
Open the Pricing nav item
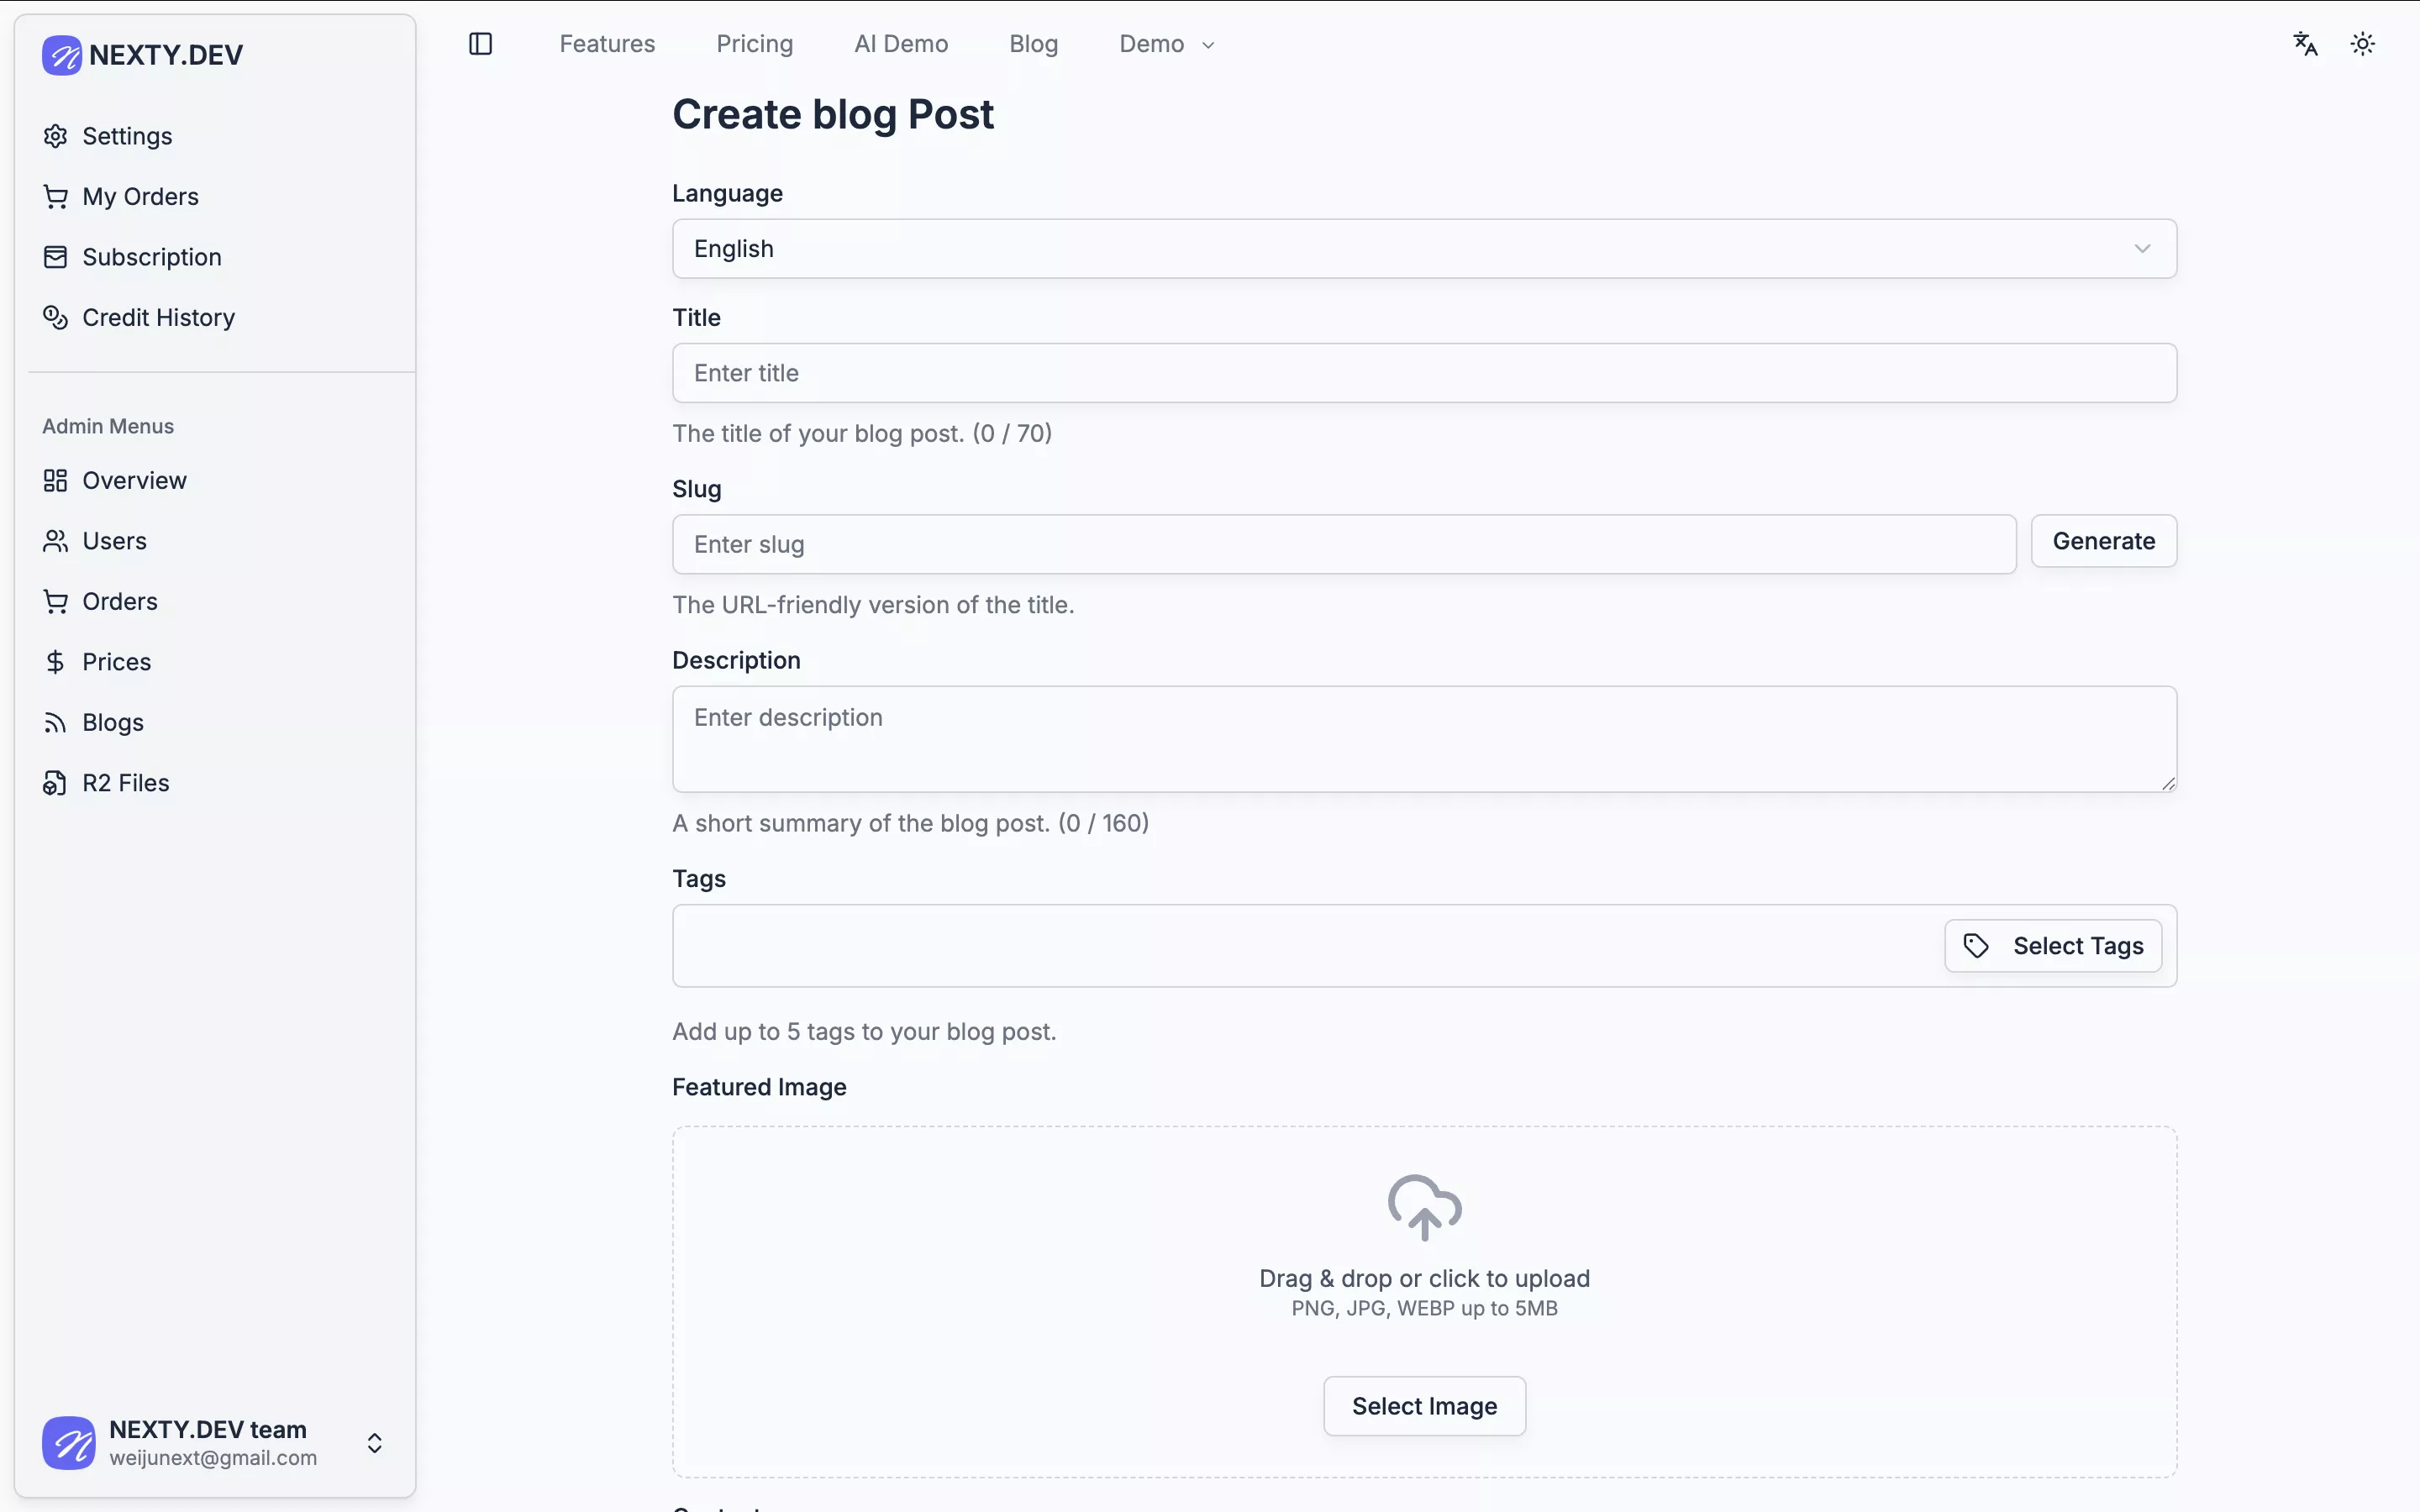click(754, 44)
